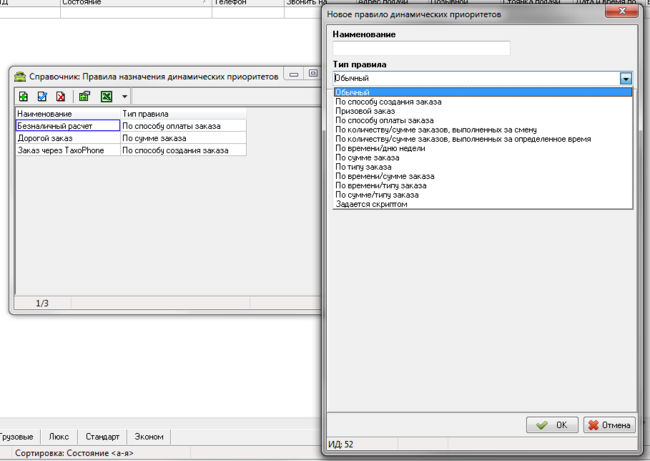Screen dimensions: 650x461
Task: Click the table settings toolbar icon
Action: pos(85,97)
